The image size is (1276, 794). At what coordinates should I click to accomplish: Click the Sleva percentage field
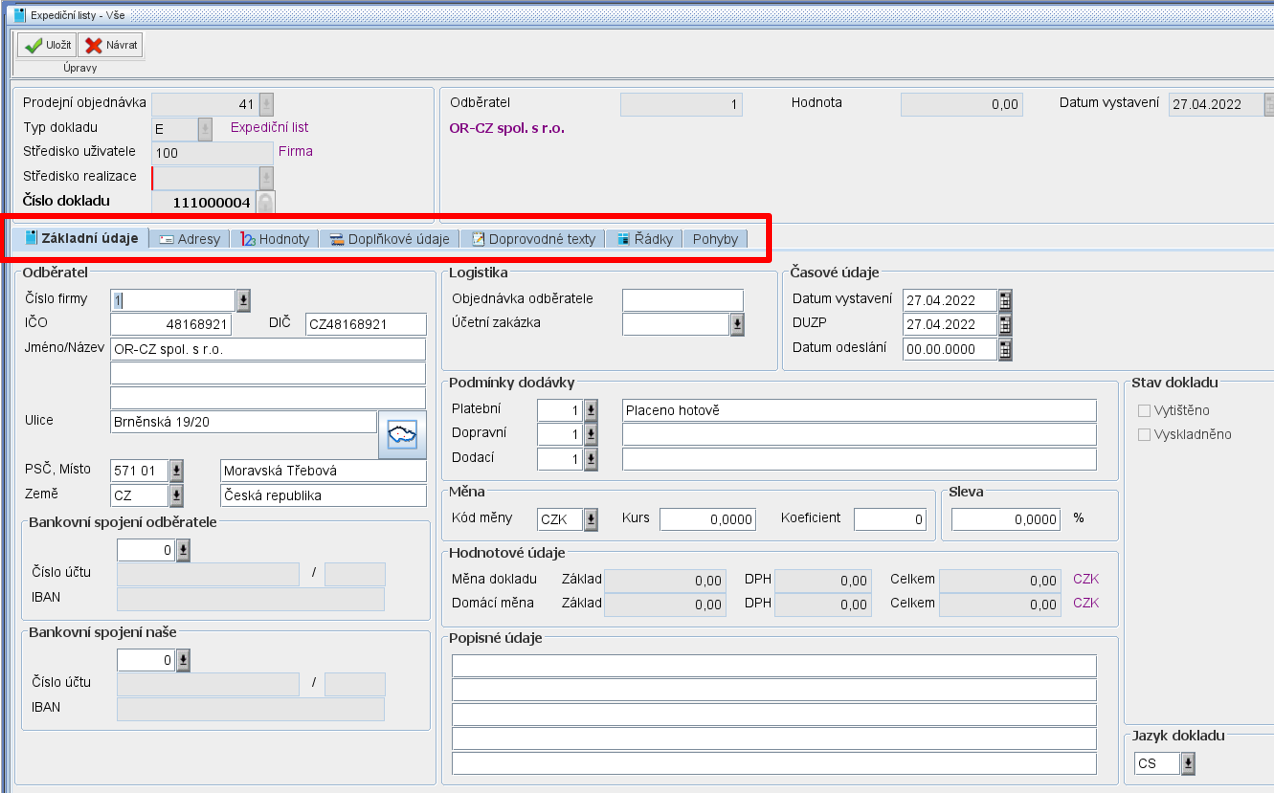coord(1004,520)
